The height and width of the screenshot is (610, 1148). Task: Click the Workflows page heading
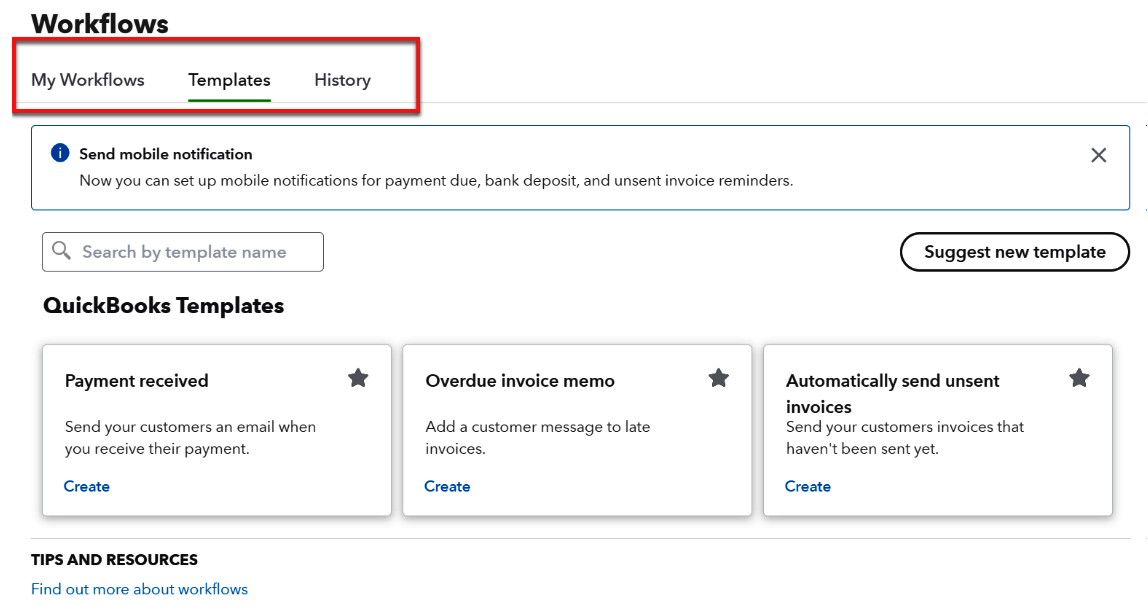tap(100, 23)
